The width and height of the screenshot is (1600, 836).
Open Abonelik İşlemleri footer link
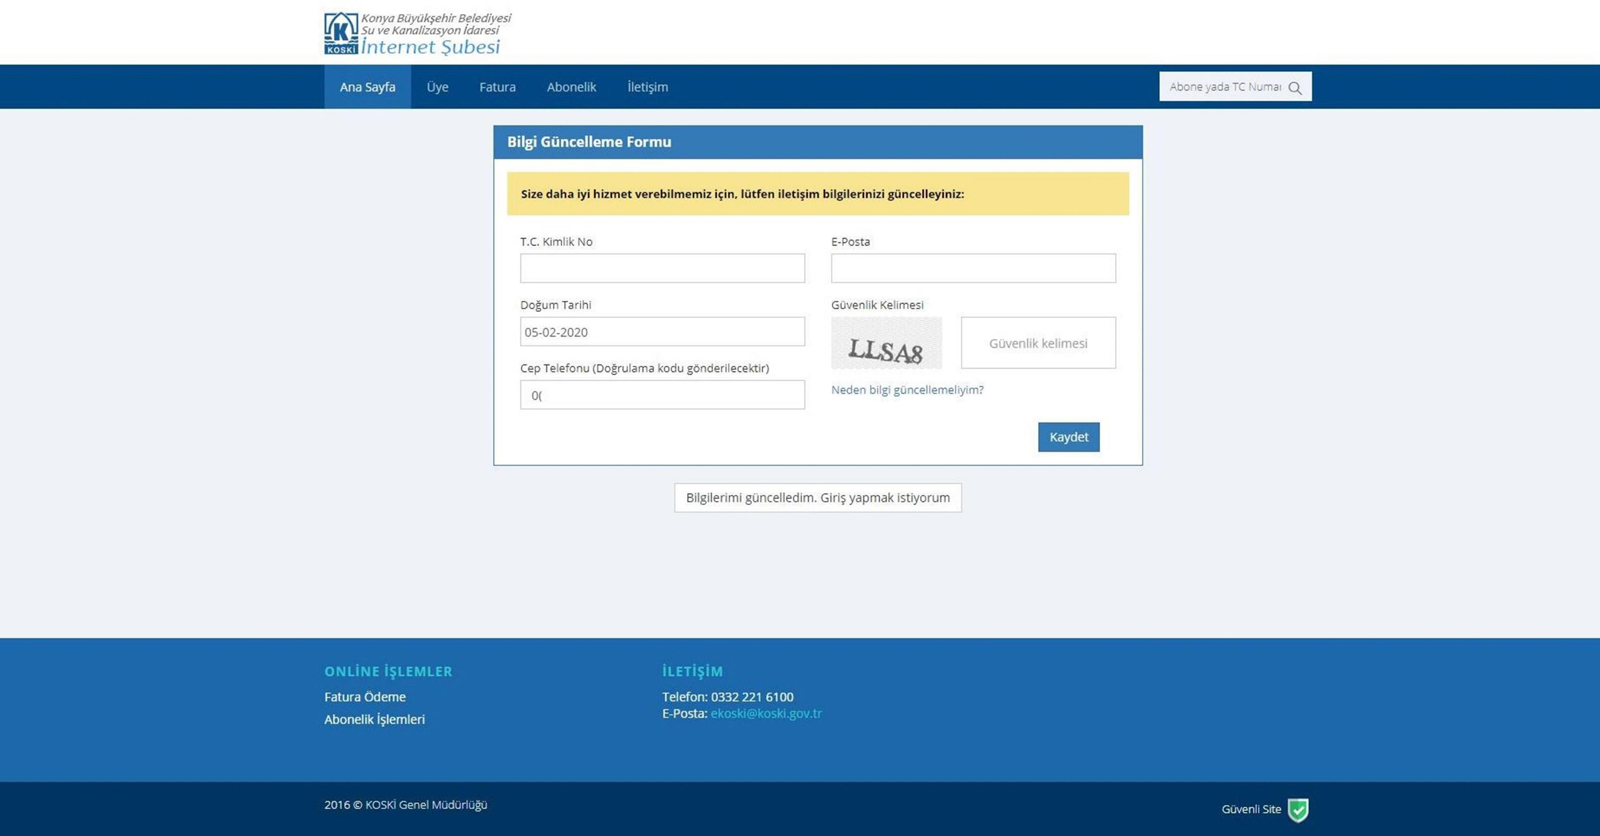374,719
